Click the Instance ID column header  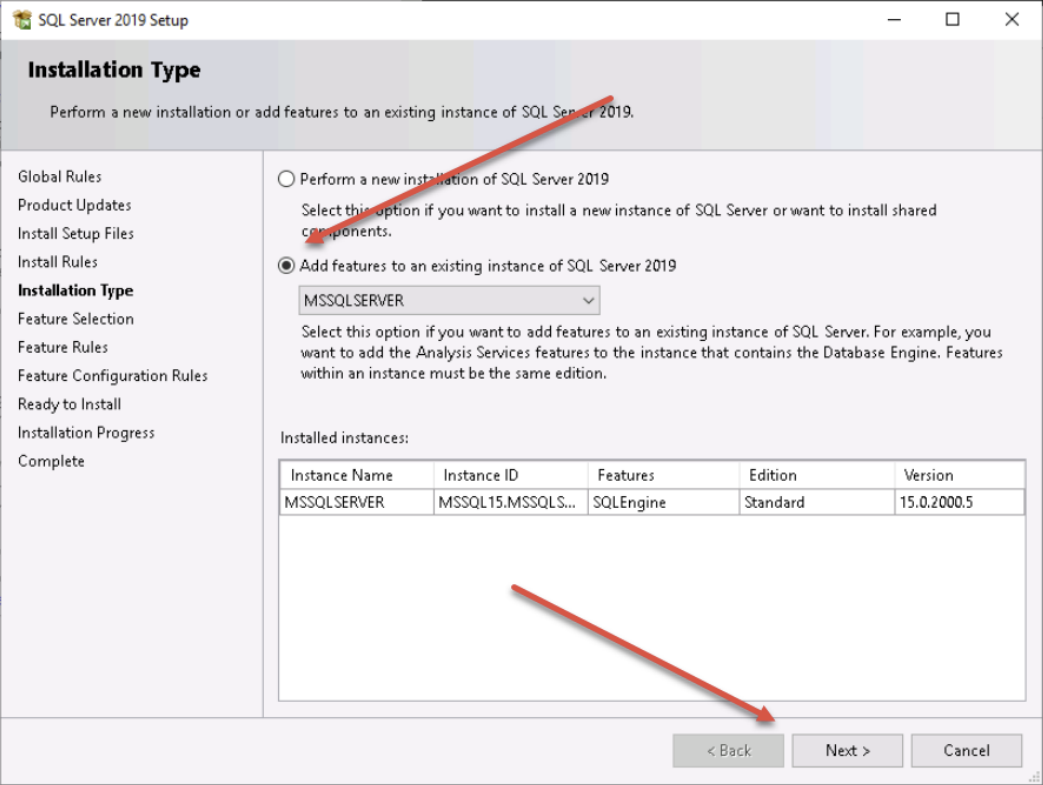pyautogui.click(x=511, y=475)
